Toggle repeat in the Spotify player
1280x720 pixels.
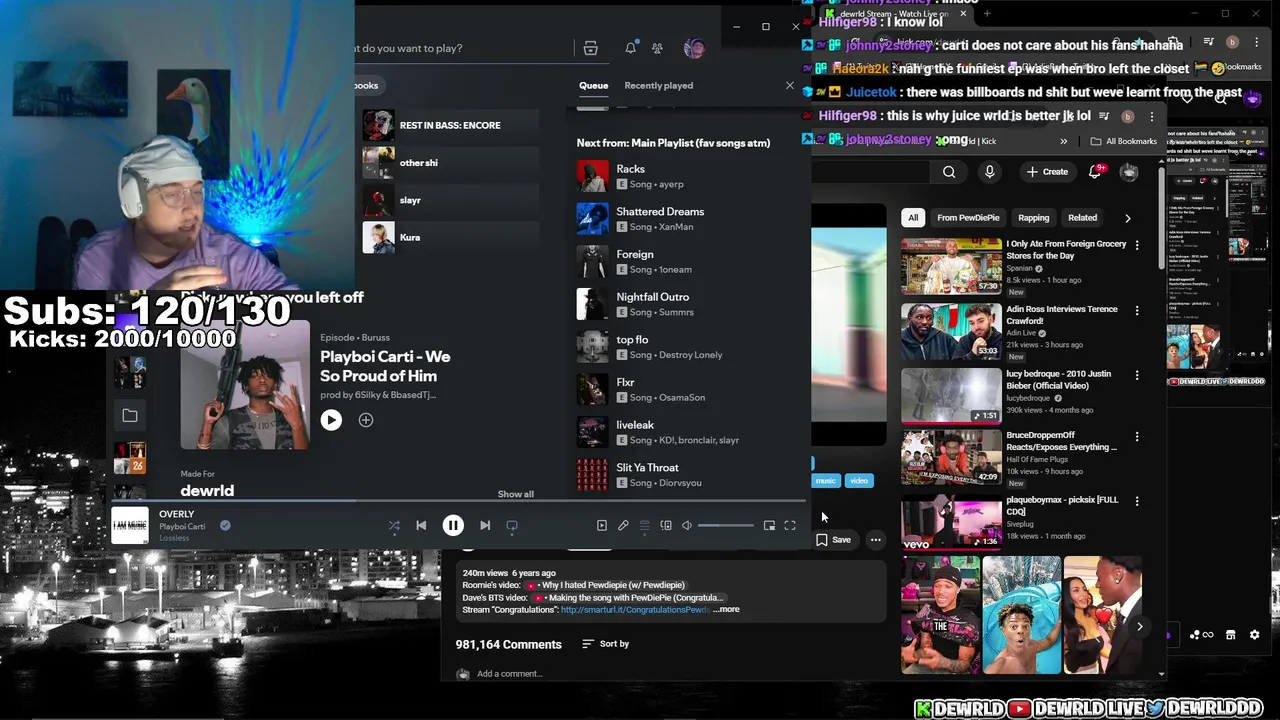click(512, 525)
